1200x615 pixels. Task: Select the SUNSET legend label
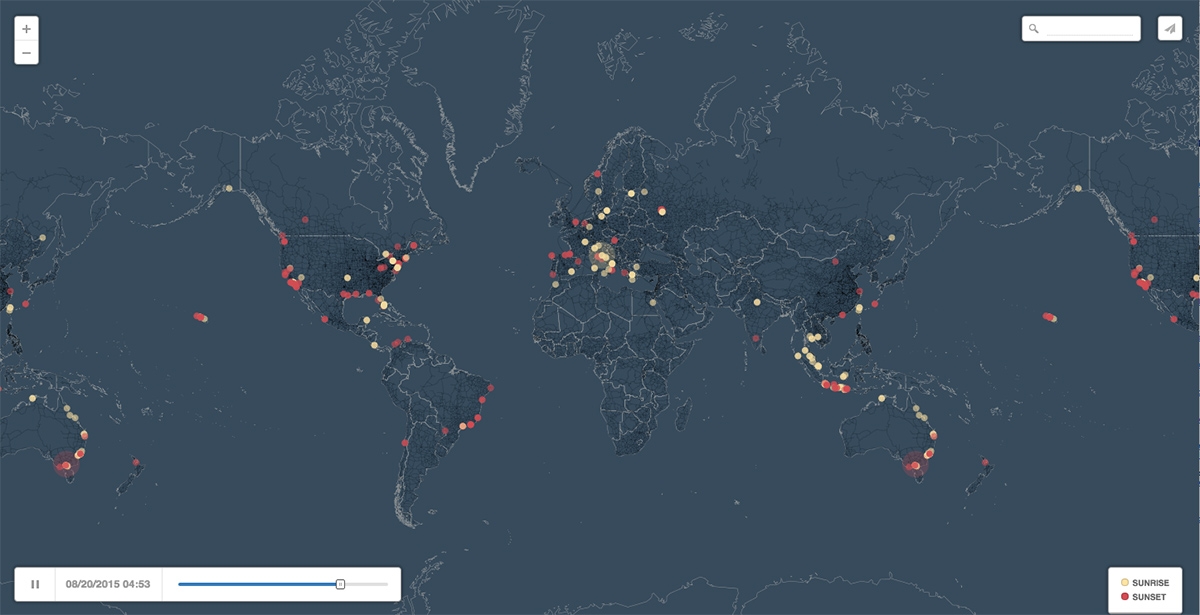pos(1149,596)
